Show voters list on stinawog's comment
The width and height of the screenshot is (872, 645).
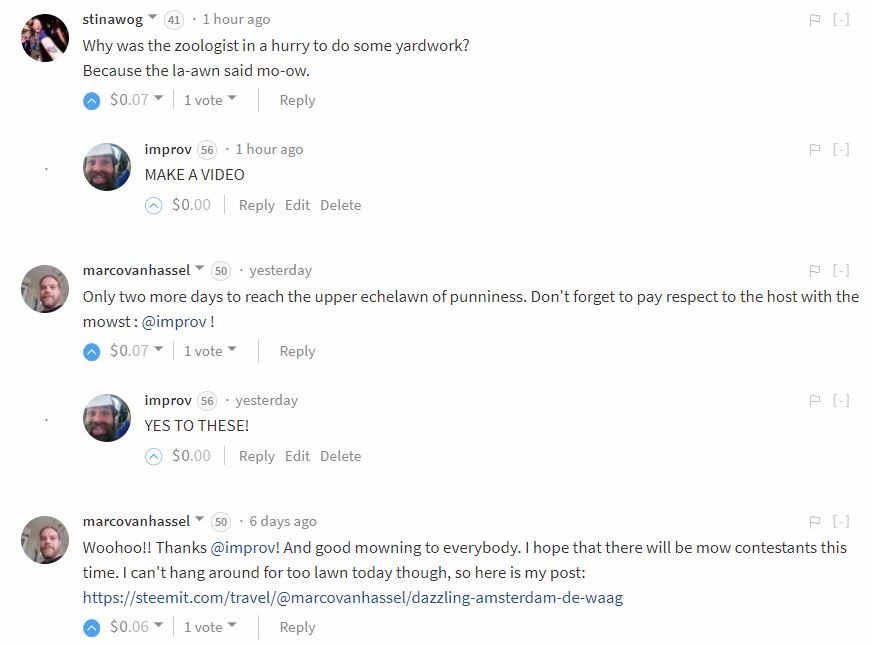(x=210, y=100)
